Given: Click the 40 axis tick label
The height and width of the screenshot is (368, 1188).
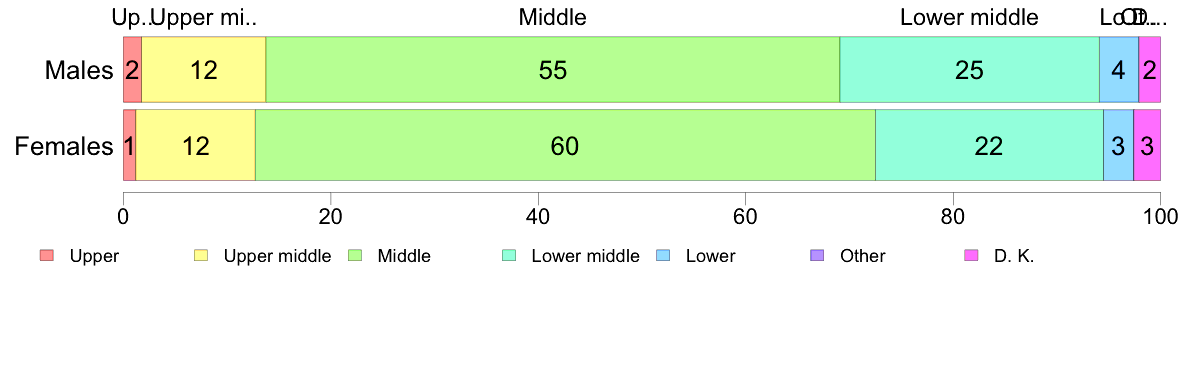Looking at the screenshot, I should 538,217.
